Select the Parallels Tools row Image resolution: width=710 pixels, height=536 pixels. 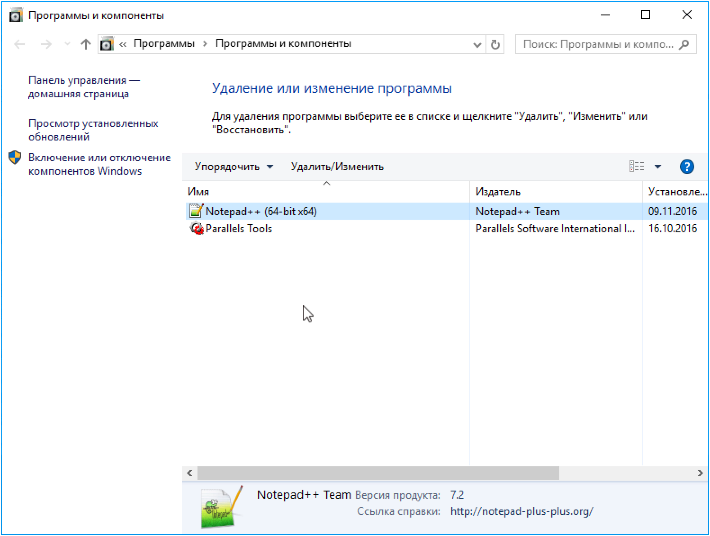coord(447,228)
